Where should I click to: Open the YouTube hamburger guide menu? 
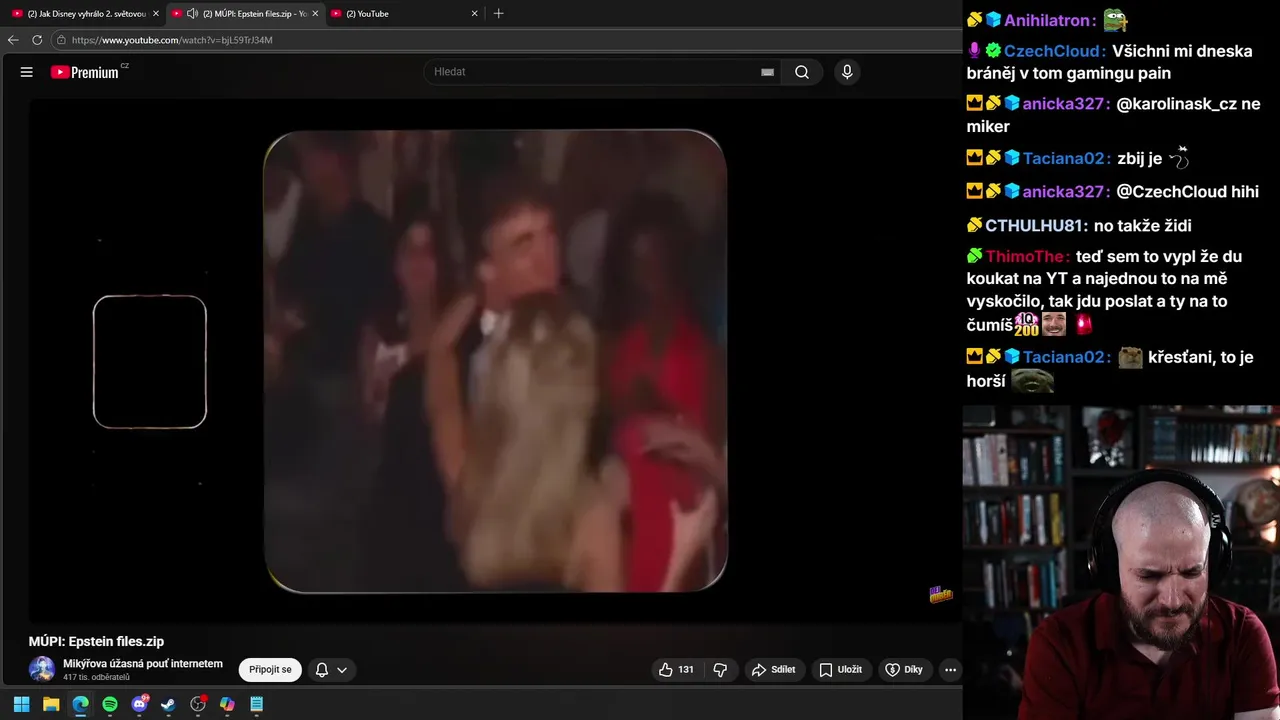[27, 72]
